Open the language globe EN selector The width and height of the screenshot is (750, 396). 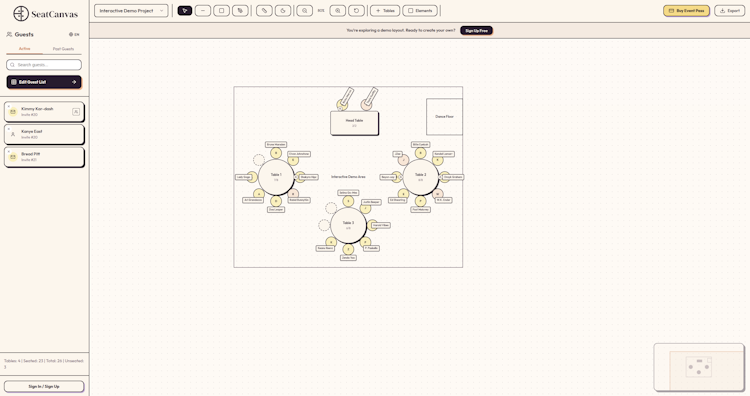[x=74, y=34]
